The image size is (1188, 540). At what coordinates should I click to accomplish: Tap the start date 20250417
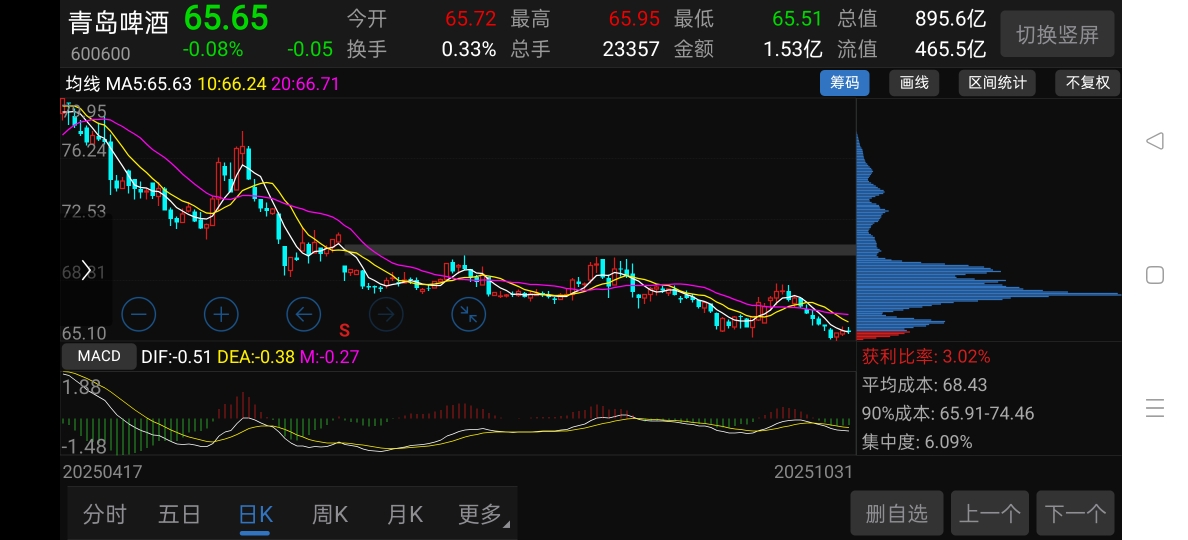pyautogui.click(x=102, y=472)
